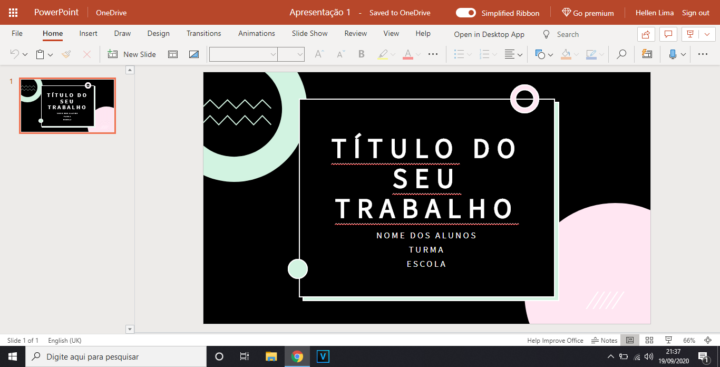Open the shape outline pen color

point(591,54)
